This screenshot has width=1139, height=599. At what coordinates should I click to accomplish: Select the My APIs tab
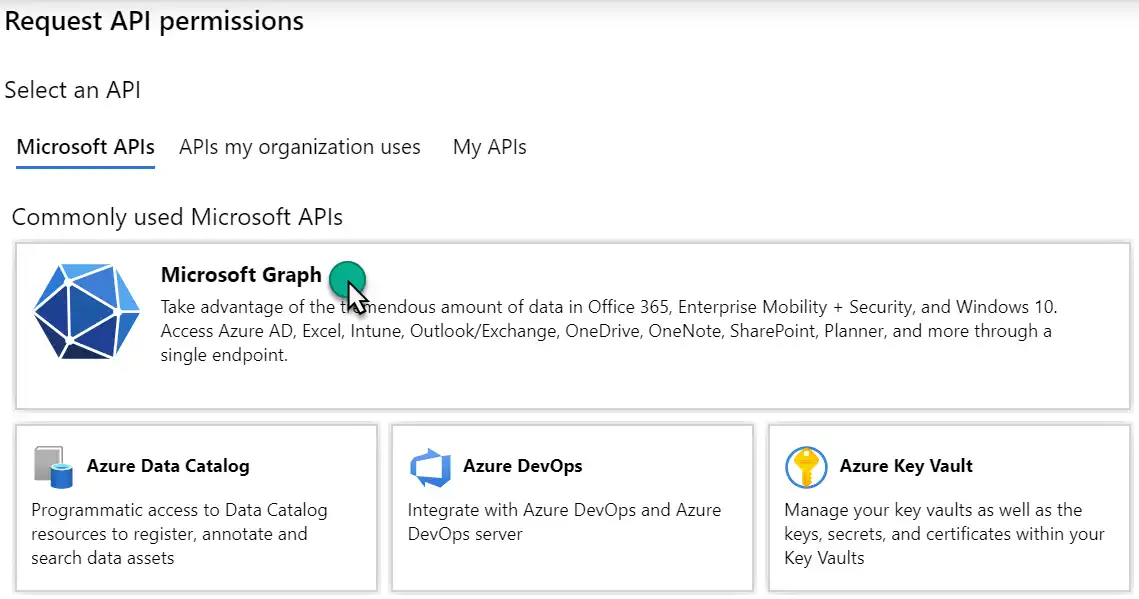(490, 147)
